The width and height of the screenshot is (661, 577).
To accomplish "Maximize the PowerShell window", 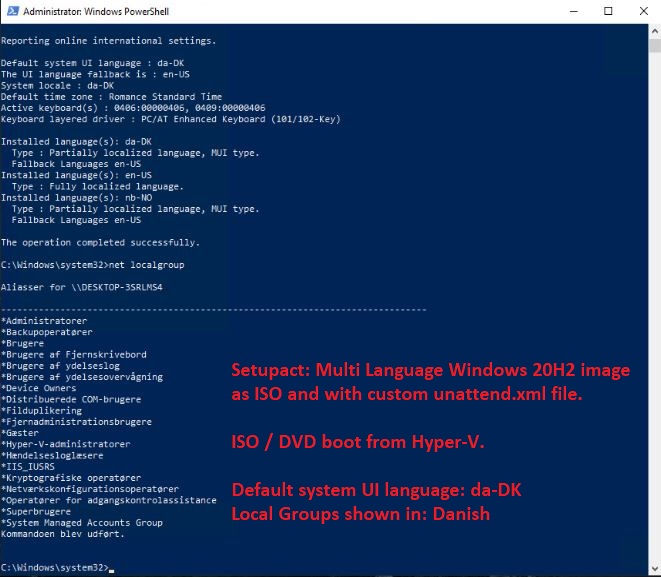I will [608, 11].
